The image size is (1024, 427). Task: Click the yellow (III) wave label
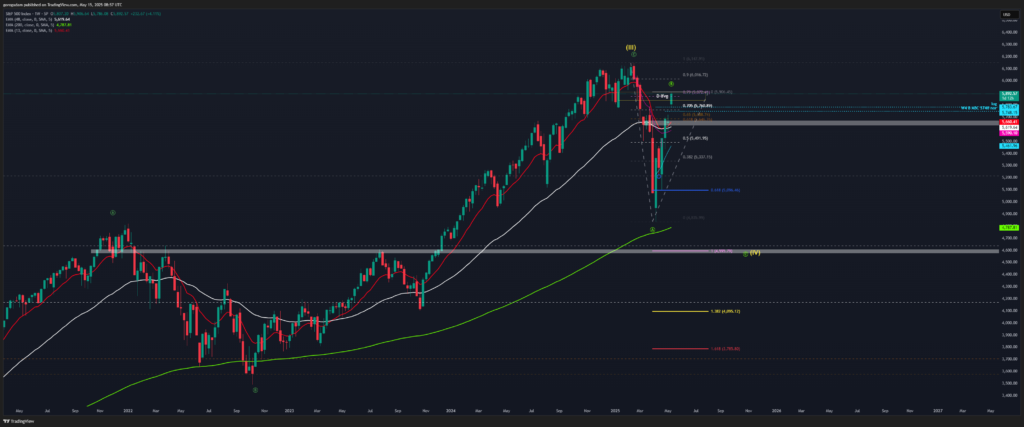[631, 47]
